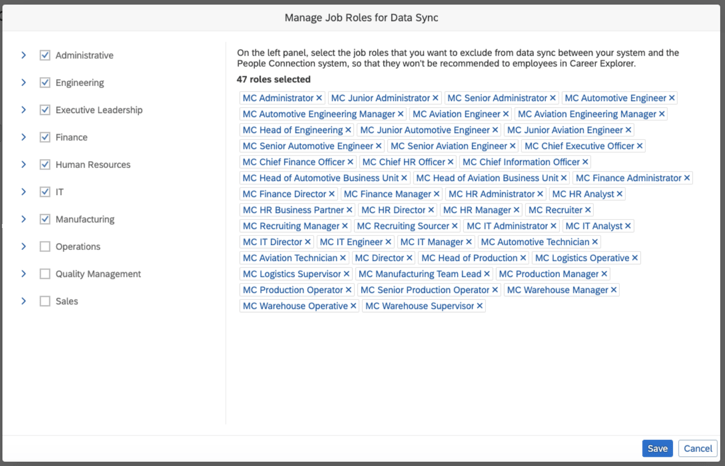Remove the MC Chief Executive Officer token
Image resolution: width=725 pixels, height=466 pixels.
640,146
